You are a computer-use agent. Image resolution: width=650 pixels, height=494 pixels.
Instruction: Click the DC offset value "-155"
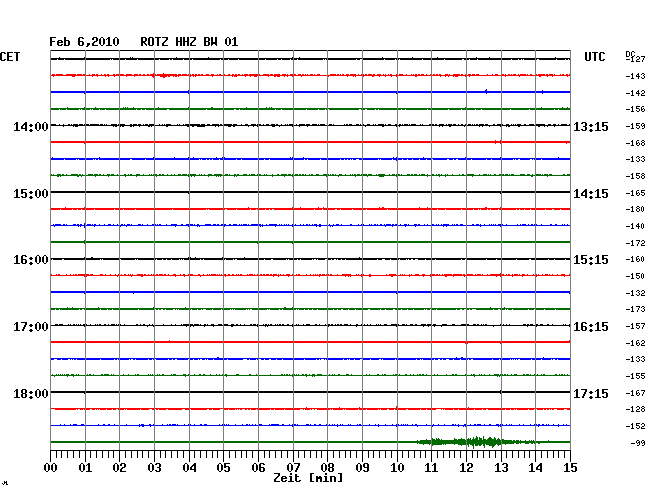pos(635,376)
